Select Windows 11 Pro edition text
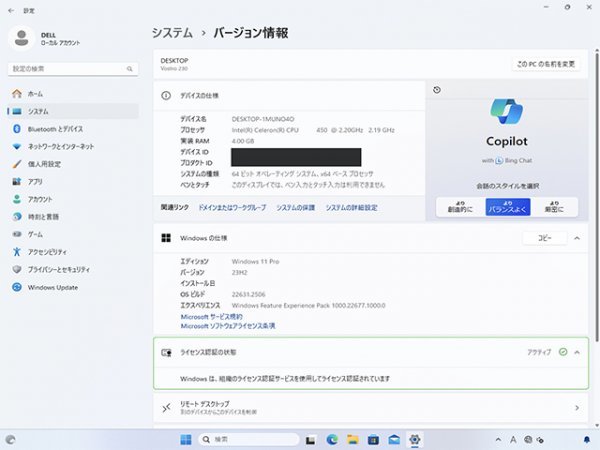This screenshot has width=600, height=450. (x=255, y=262)
